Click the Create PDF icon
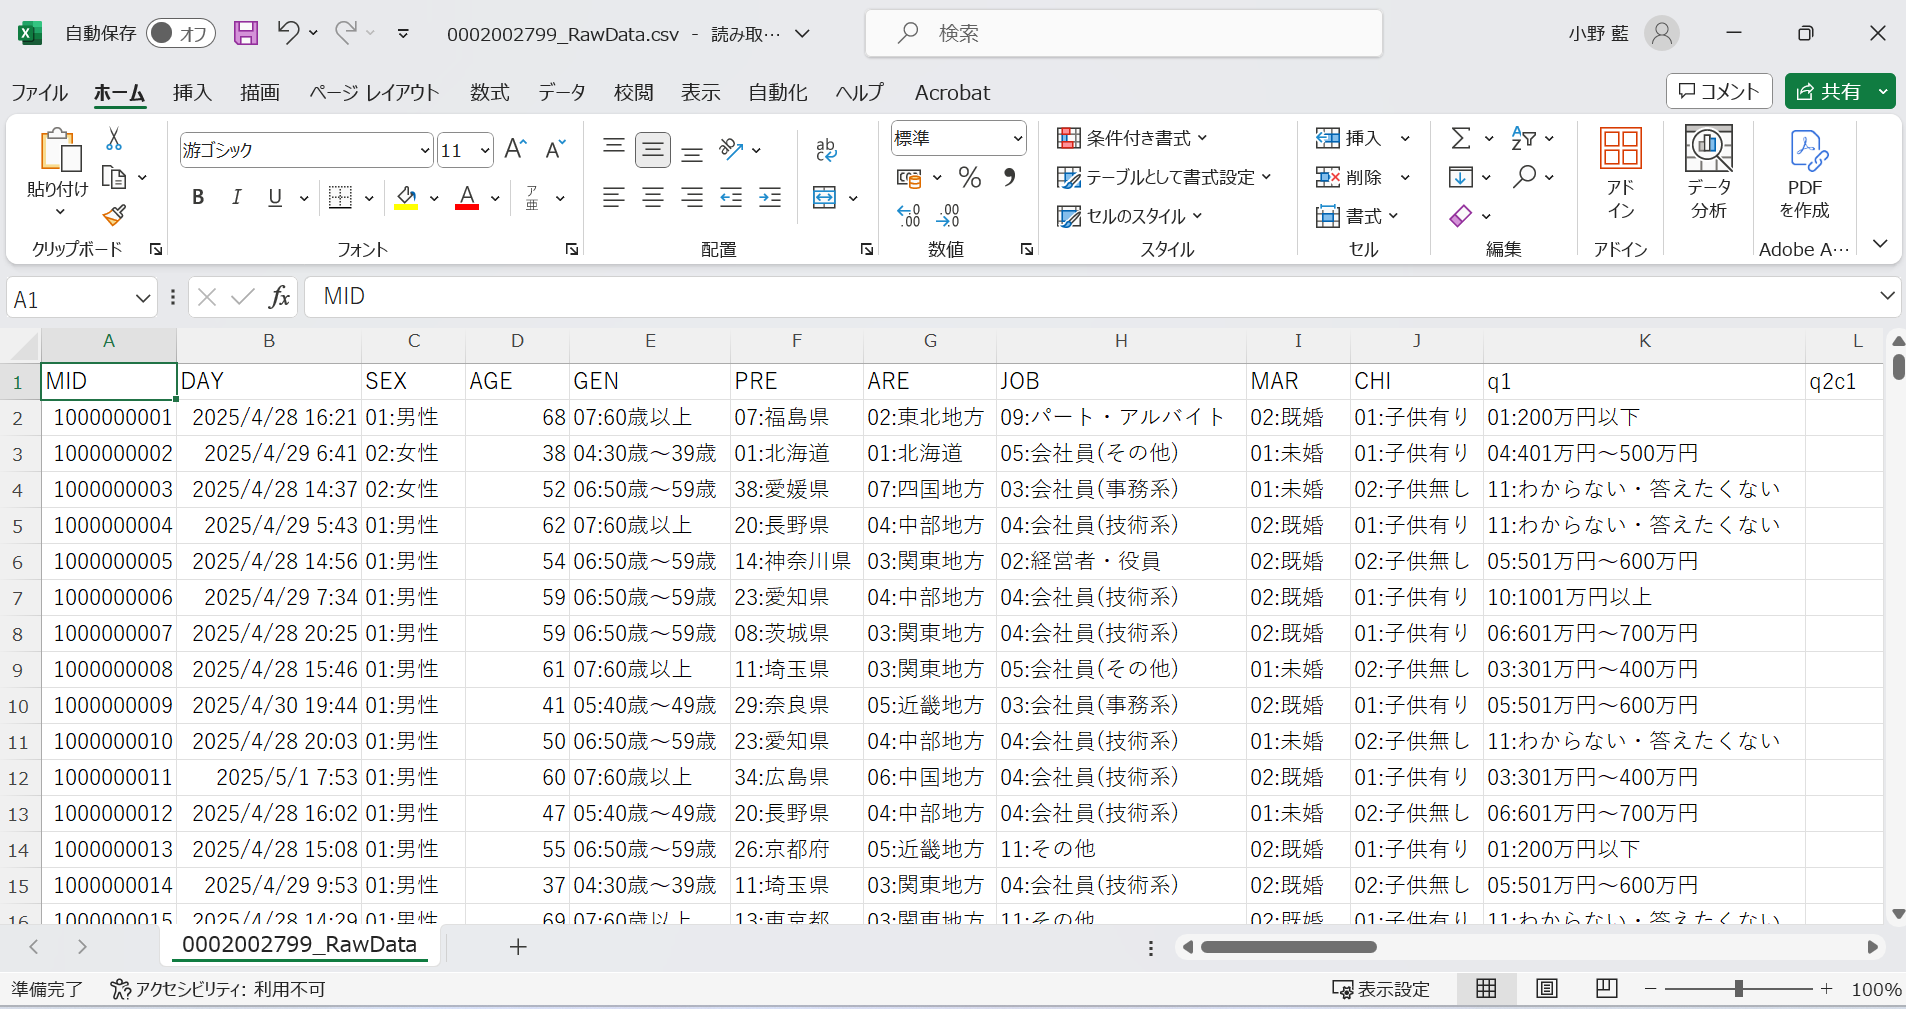 coord(1804,172)
